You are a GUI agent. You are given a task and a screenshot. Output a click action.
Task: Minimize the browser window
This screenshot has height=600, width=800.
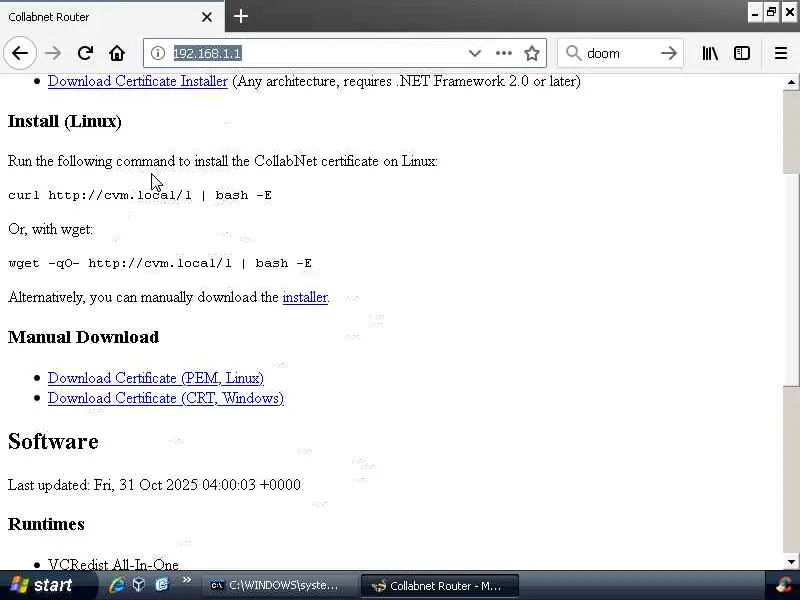pyautogui.click(x=755, y=13)
